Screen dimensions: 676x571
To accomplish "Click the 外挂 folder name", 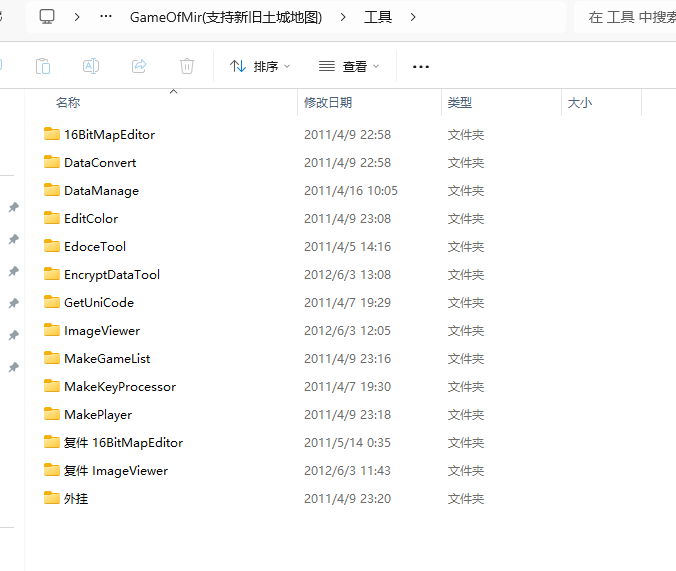I will (76, 499).
